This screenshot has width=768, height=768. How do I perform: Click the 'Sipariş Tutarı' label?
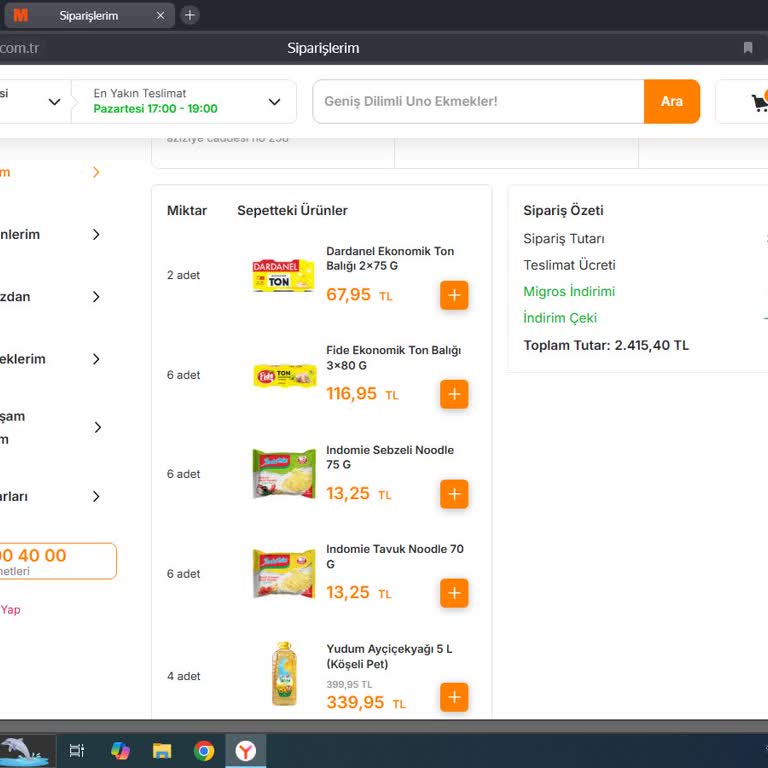pyautogui.click(x=564, y=239)
